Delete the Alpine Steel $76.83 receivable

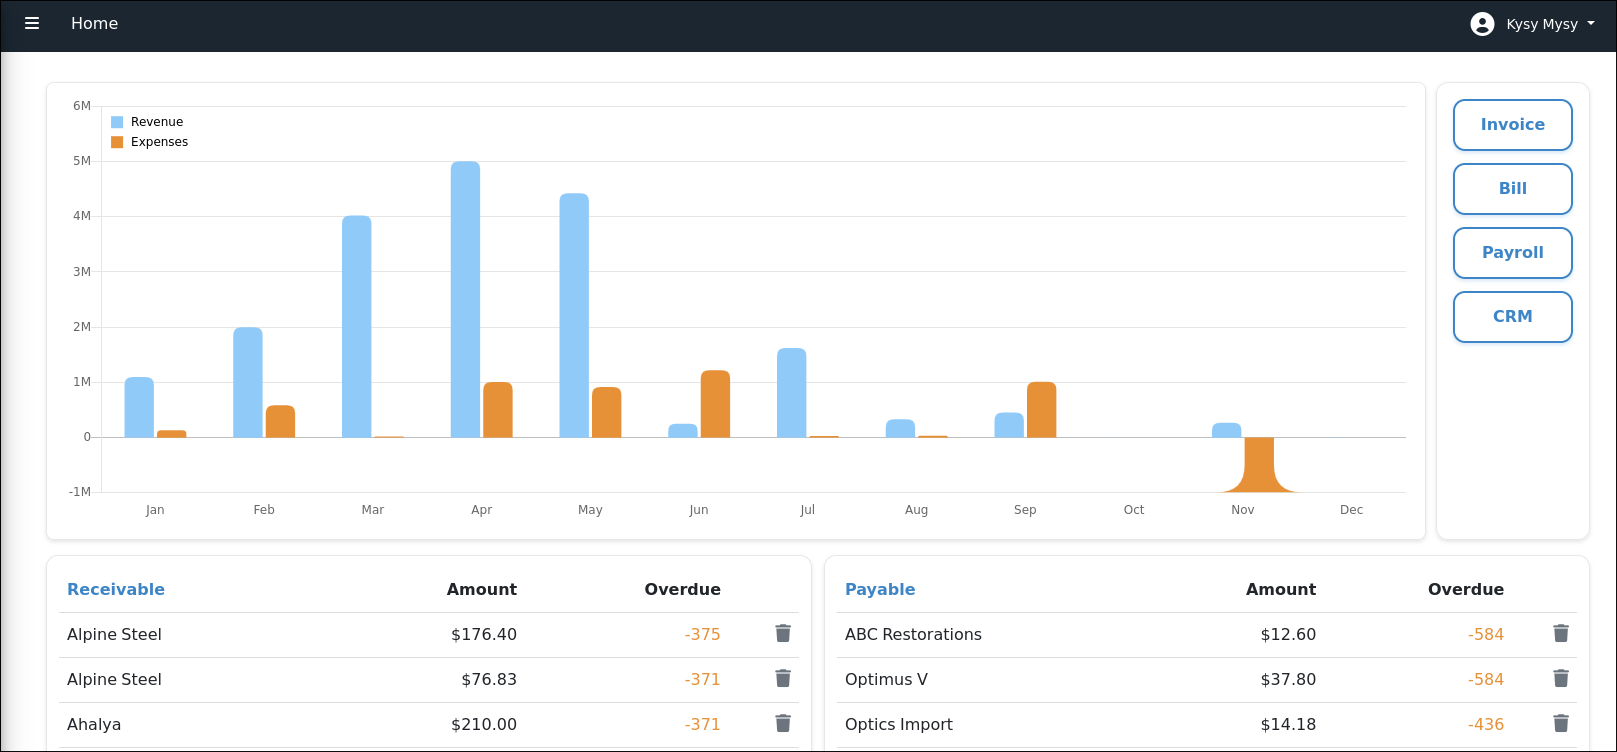pos(783,678)
